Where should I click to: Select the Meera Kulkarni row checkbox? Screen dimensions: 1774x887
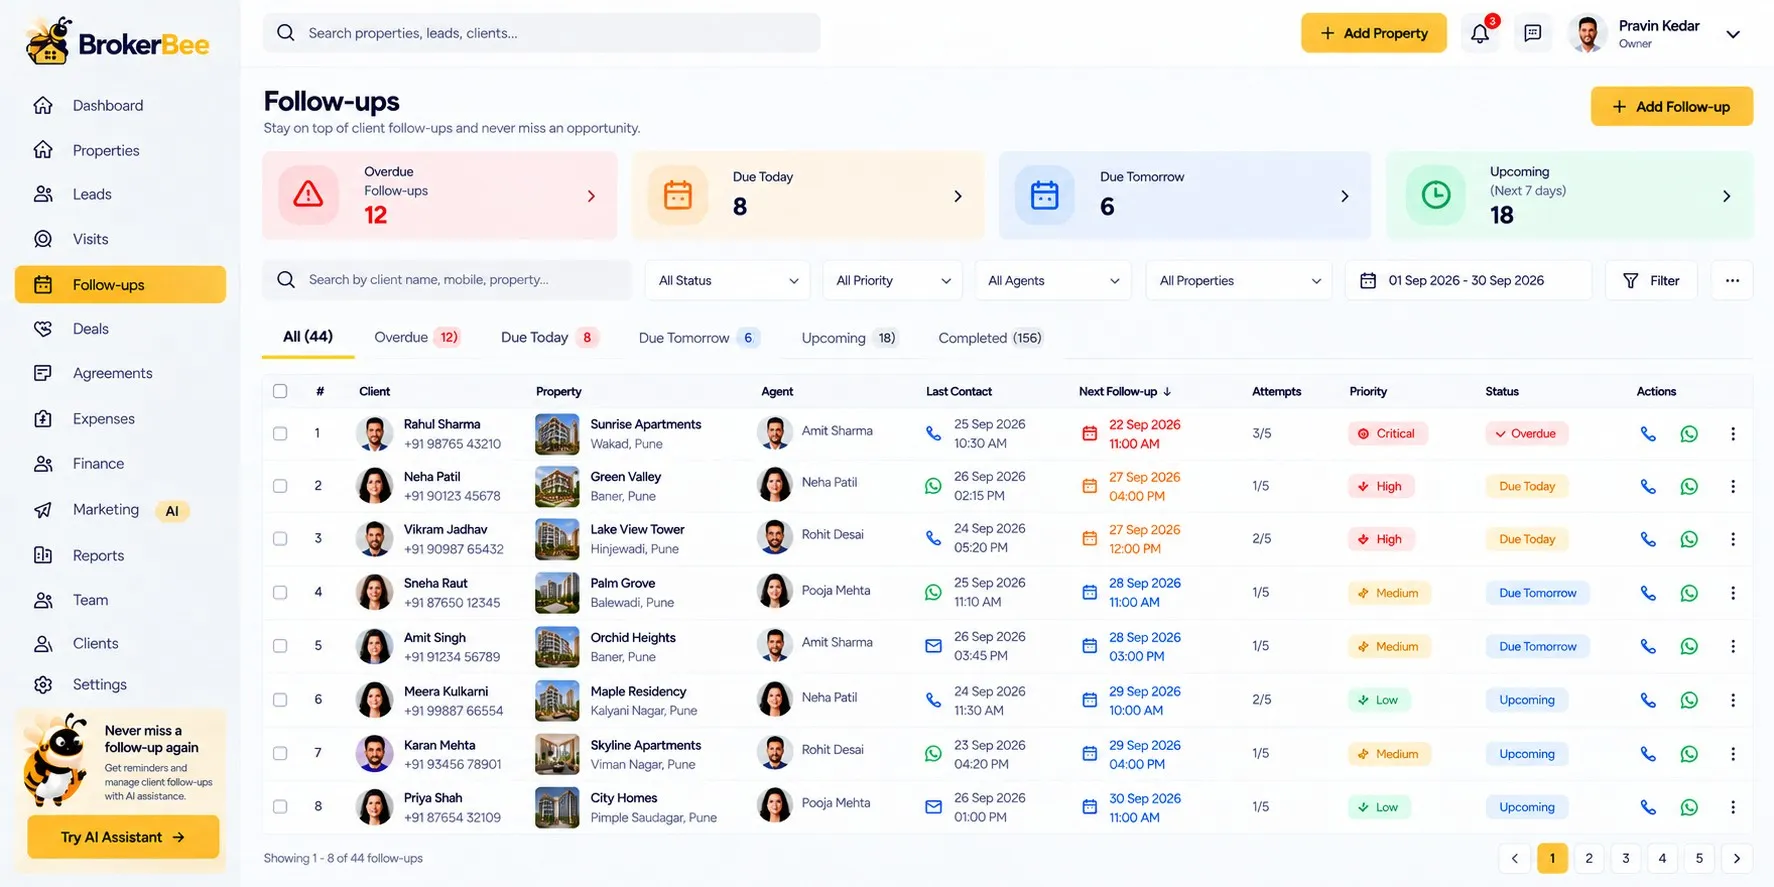pyautogui.click(x=280, y=700)
